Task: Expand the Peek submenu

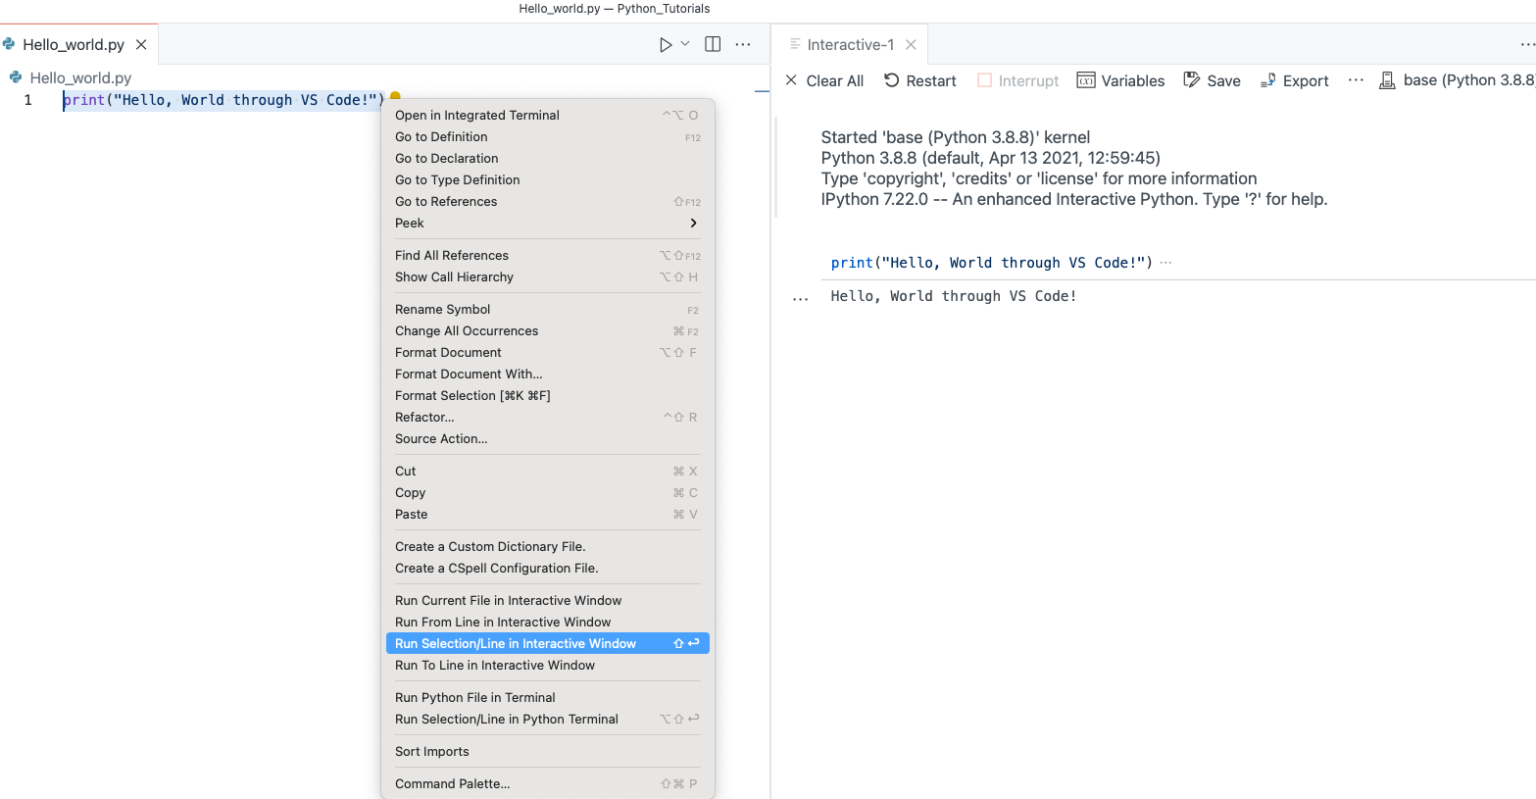Action: (x=409, y=223)
